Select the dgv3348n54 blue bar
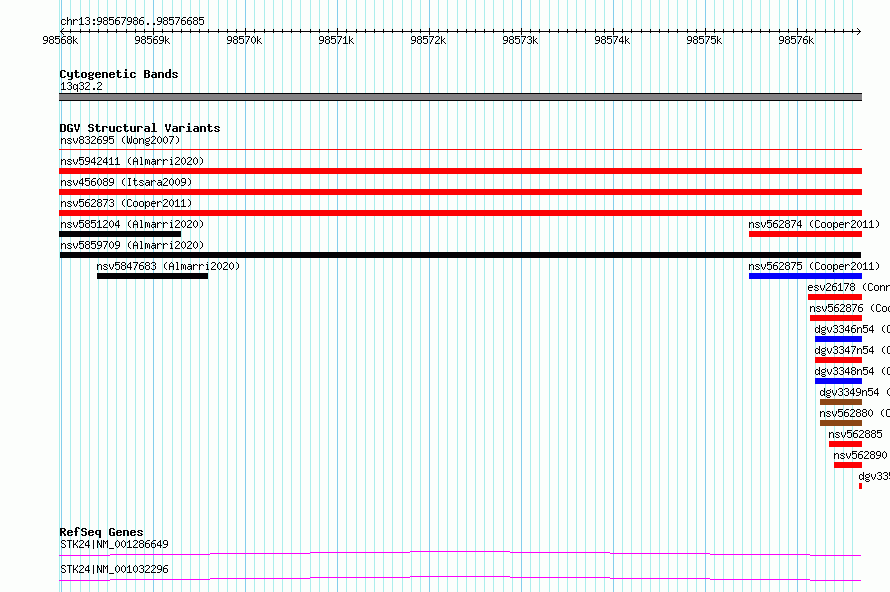Viewport: 890px width, 592px height. click(838, 381)
